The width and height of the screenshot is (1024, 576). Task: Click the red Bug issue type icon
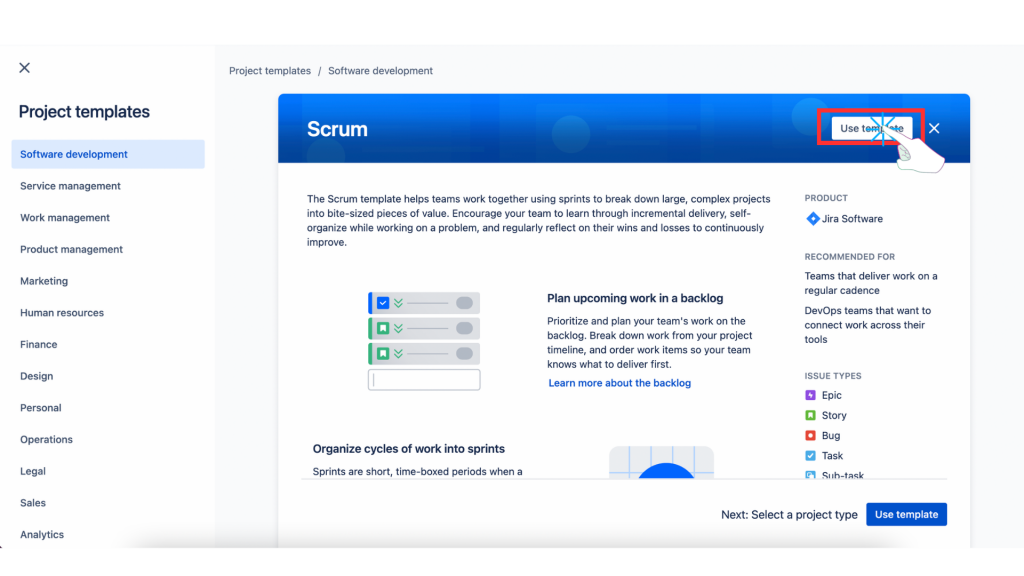[x=810, y=436]
